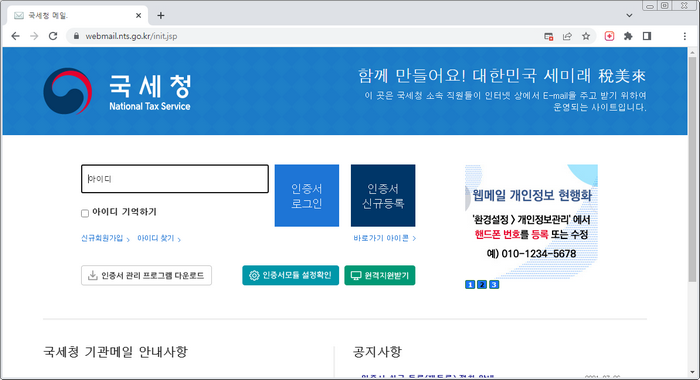Check the 아이디 기억하기 checkbox
700x380 pixels.
85,213
